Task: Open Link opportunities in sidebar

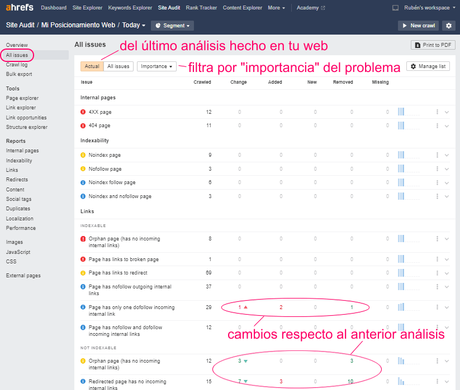Action: [26, 118]
